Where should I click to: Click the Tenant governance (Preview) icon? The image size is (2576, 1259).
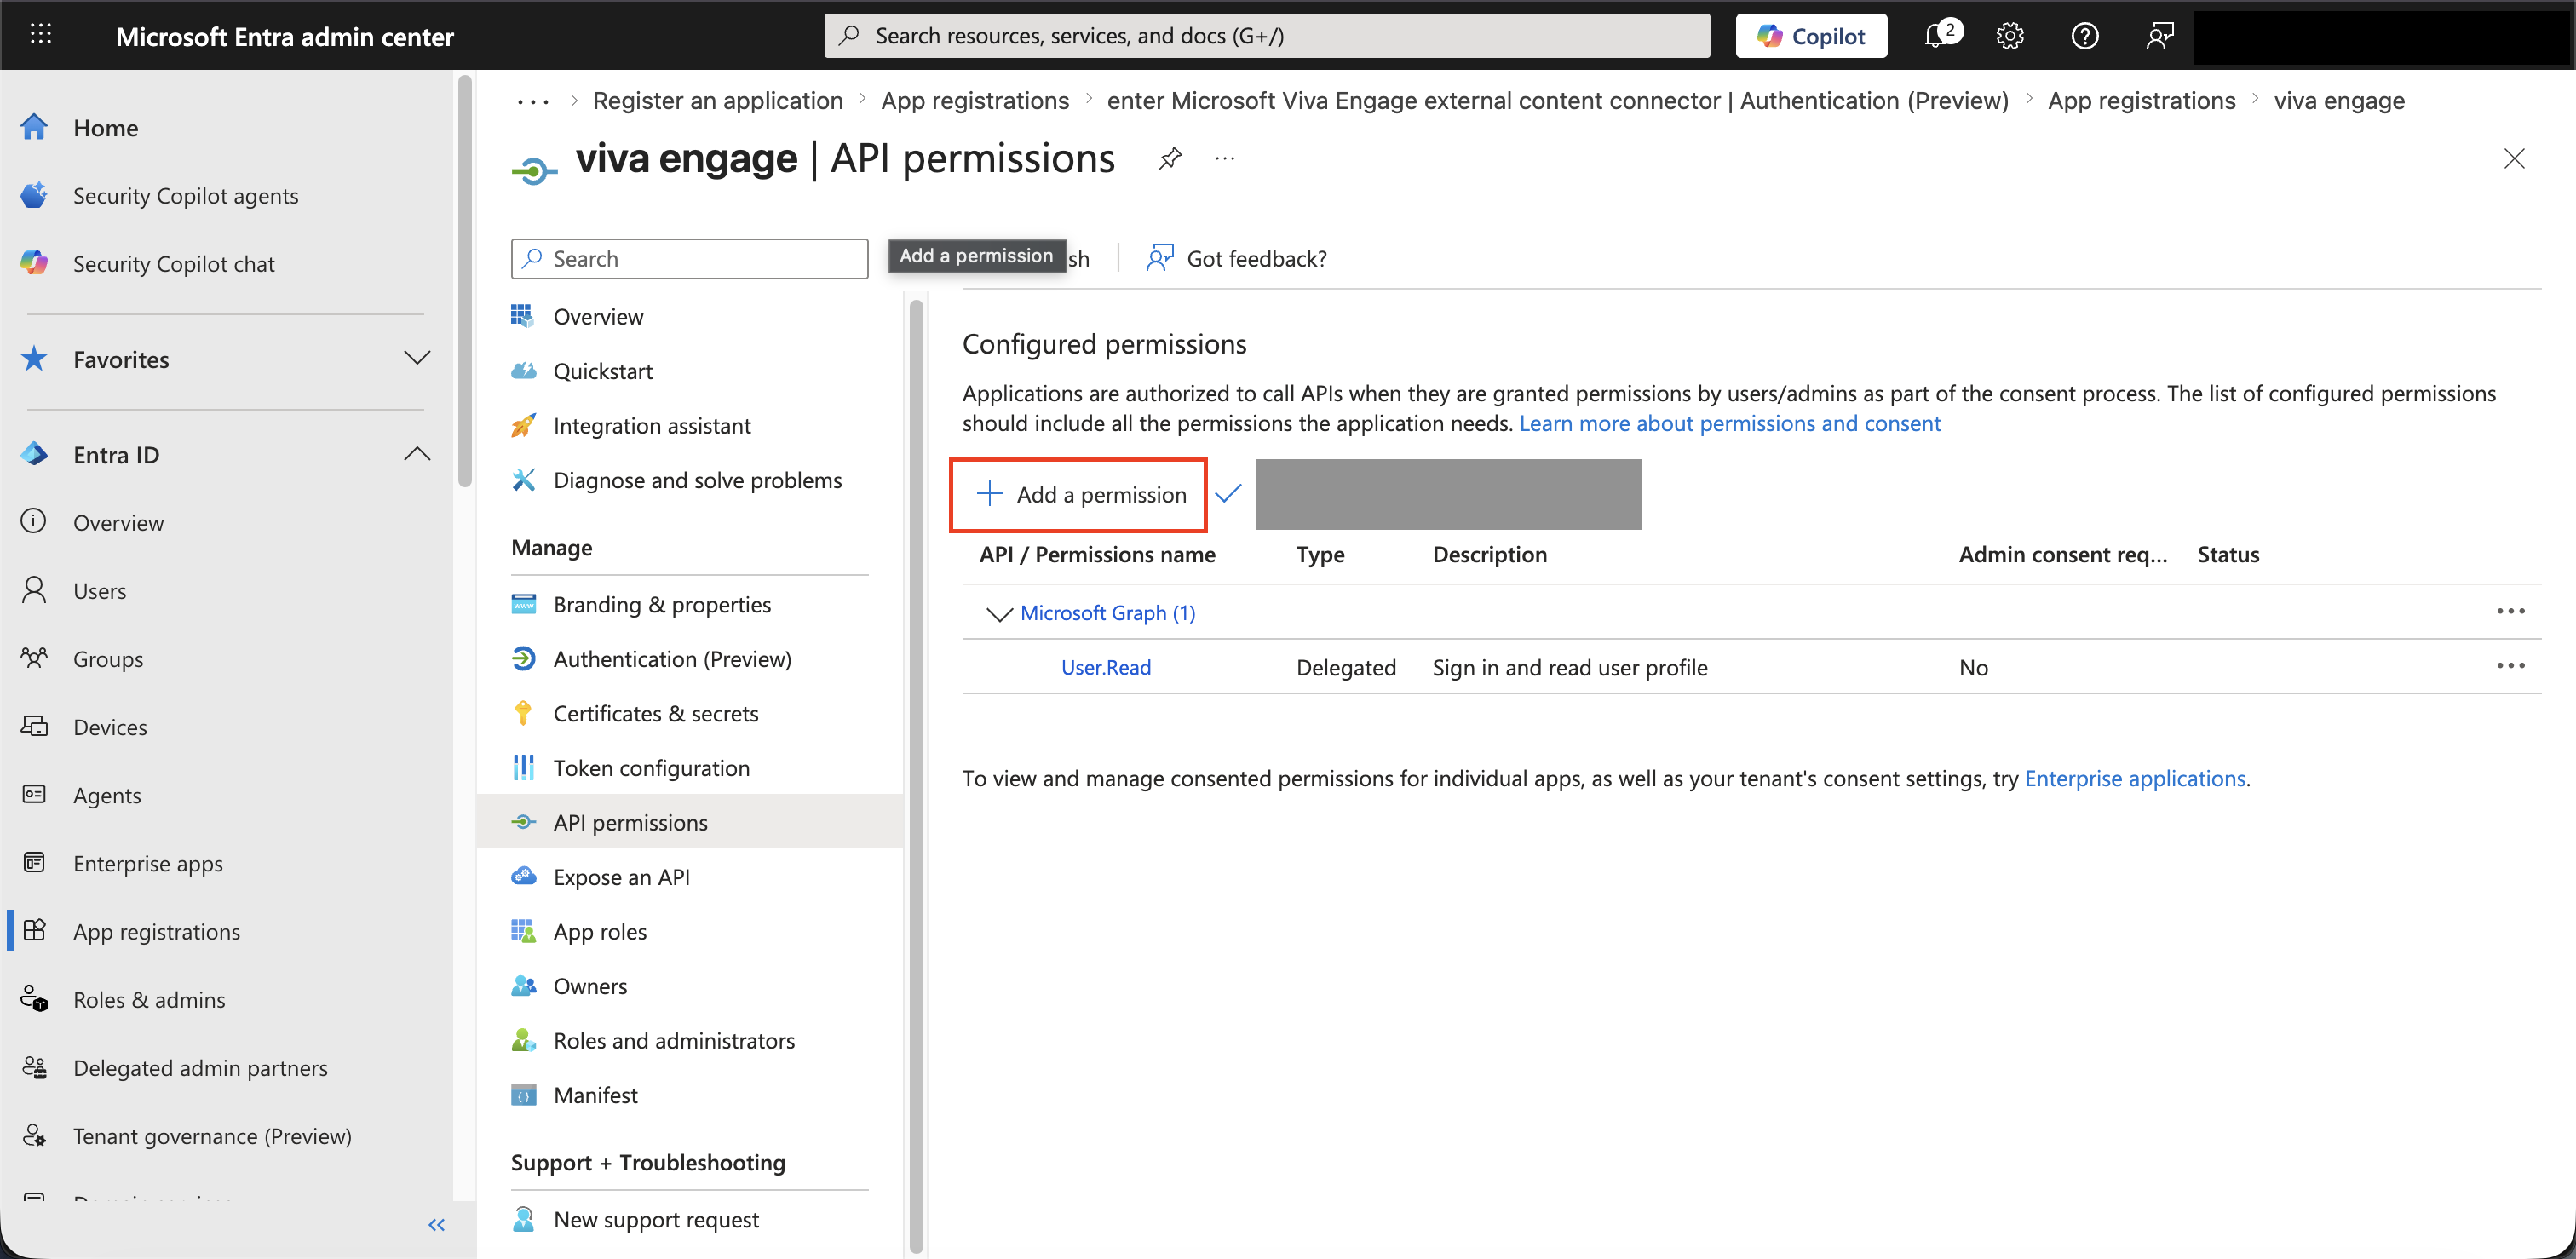click(34, 1134)
